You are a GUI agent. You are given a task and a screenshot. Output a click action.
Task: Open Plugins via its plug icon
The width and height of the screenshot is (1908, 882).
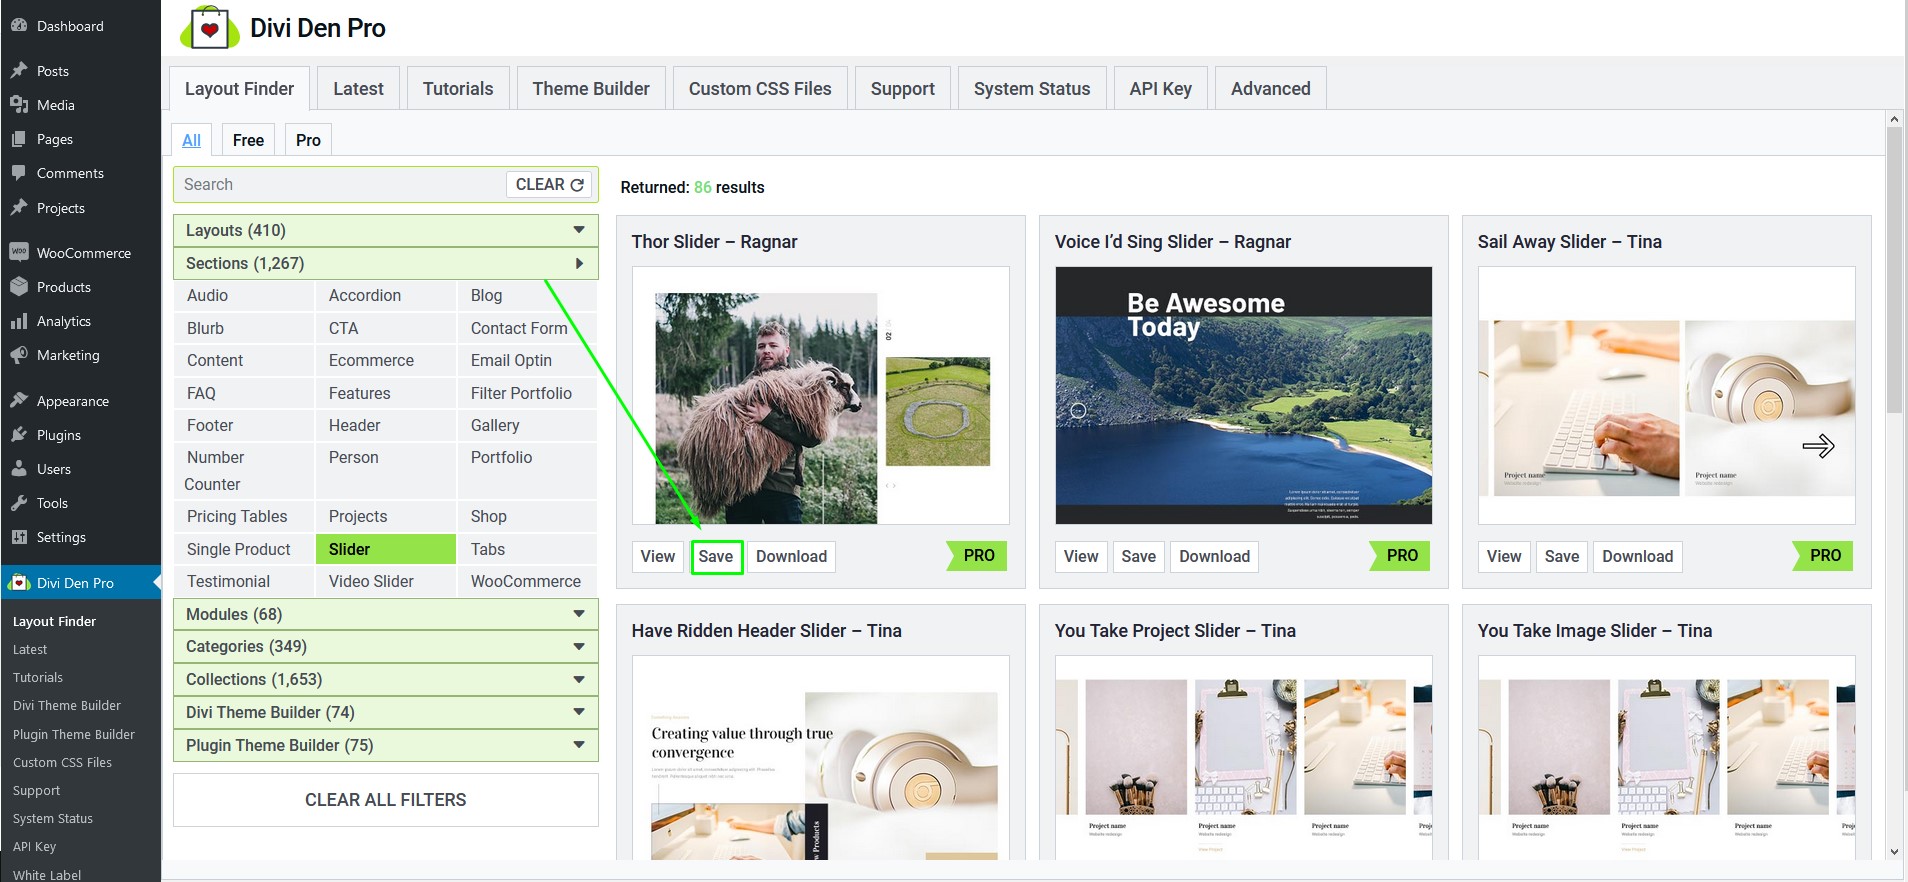(x=18, y=435)
